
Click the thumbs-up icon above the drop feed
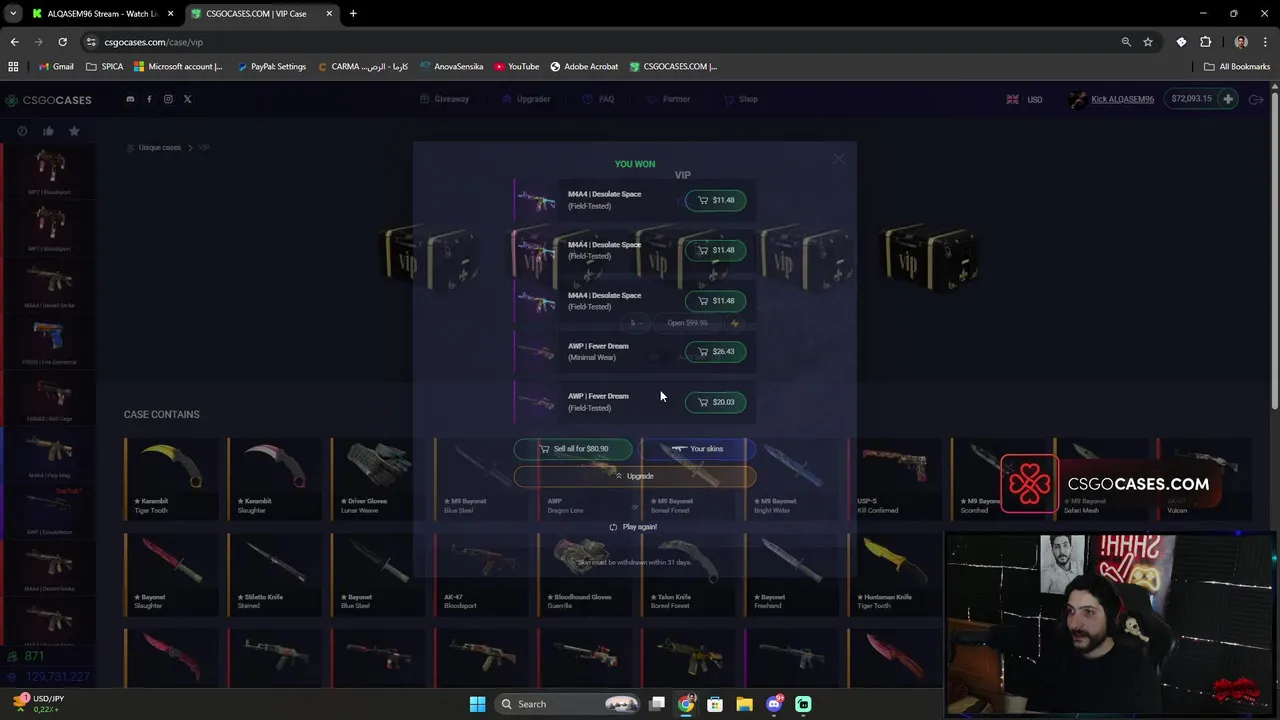point(48,131)
